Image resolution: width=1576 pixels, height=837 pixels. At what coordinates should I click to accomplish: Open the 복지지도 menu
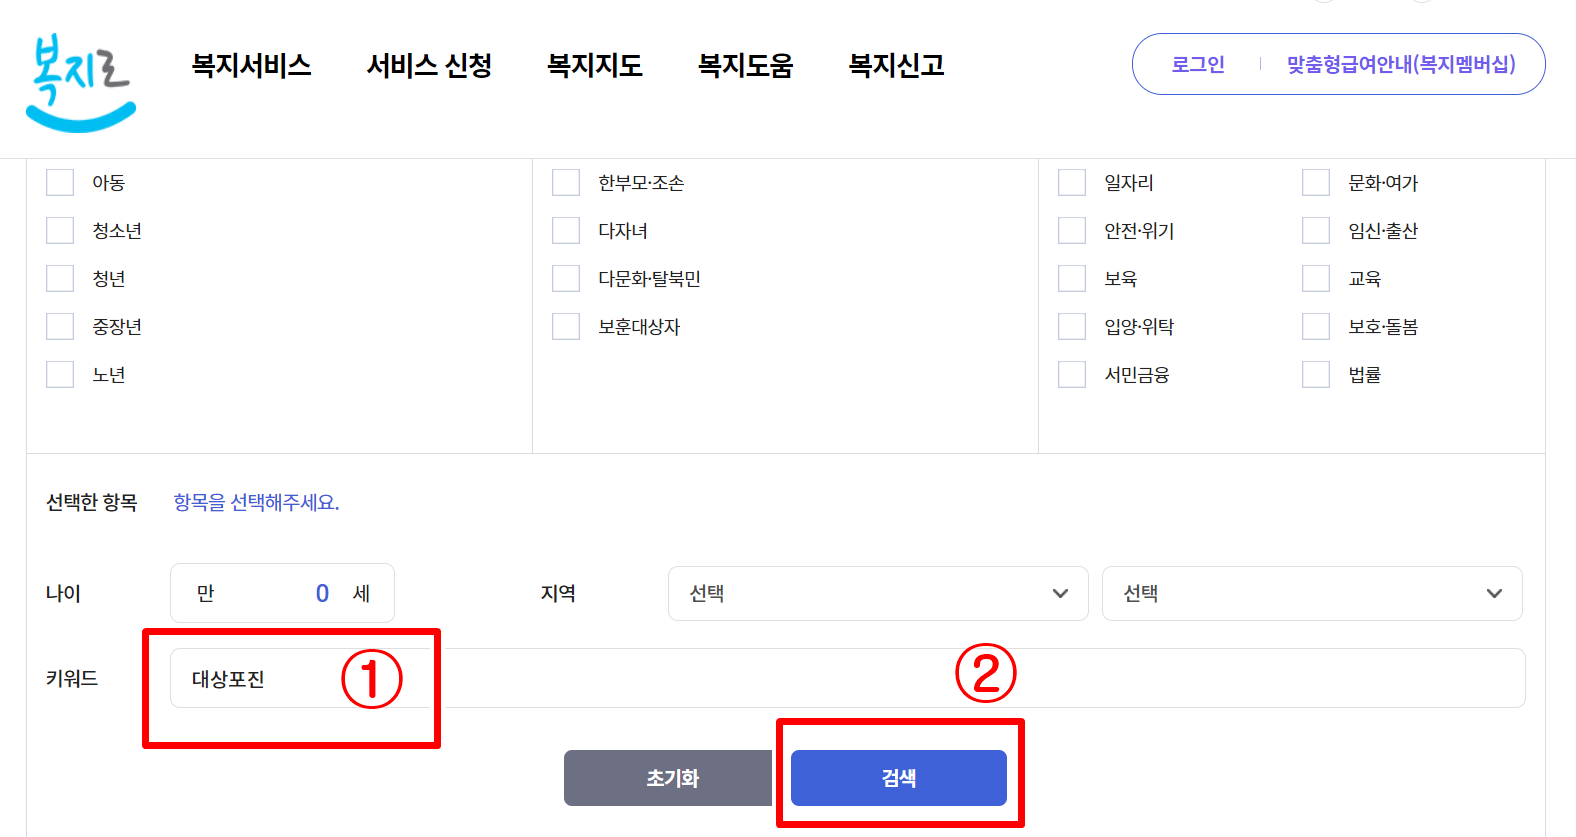point(594,65)
